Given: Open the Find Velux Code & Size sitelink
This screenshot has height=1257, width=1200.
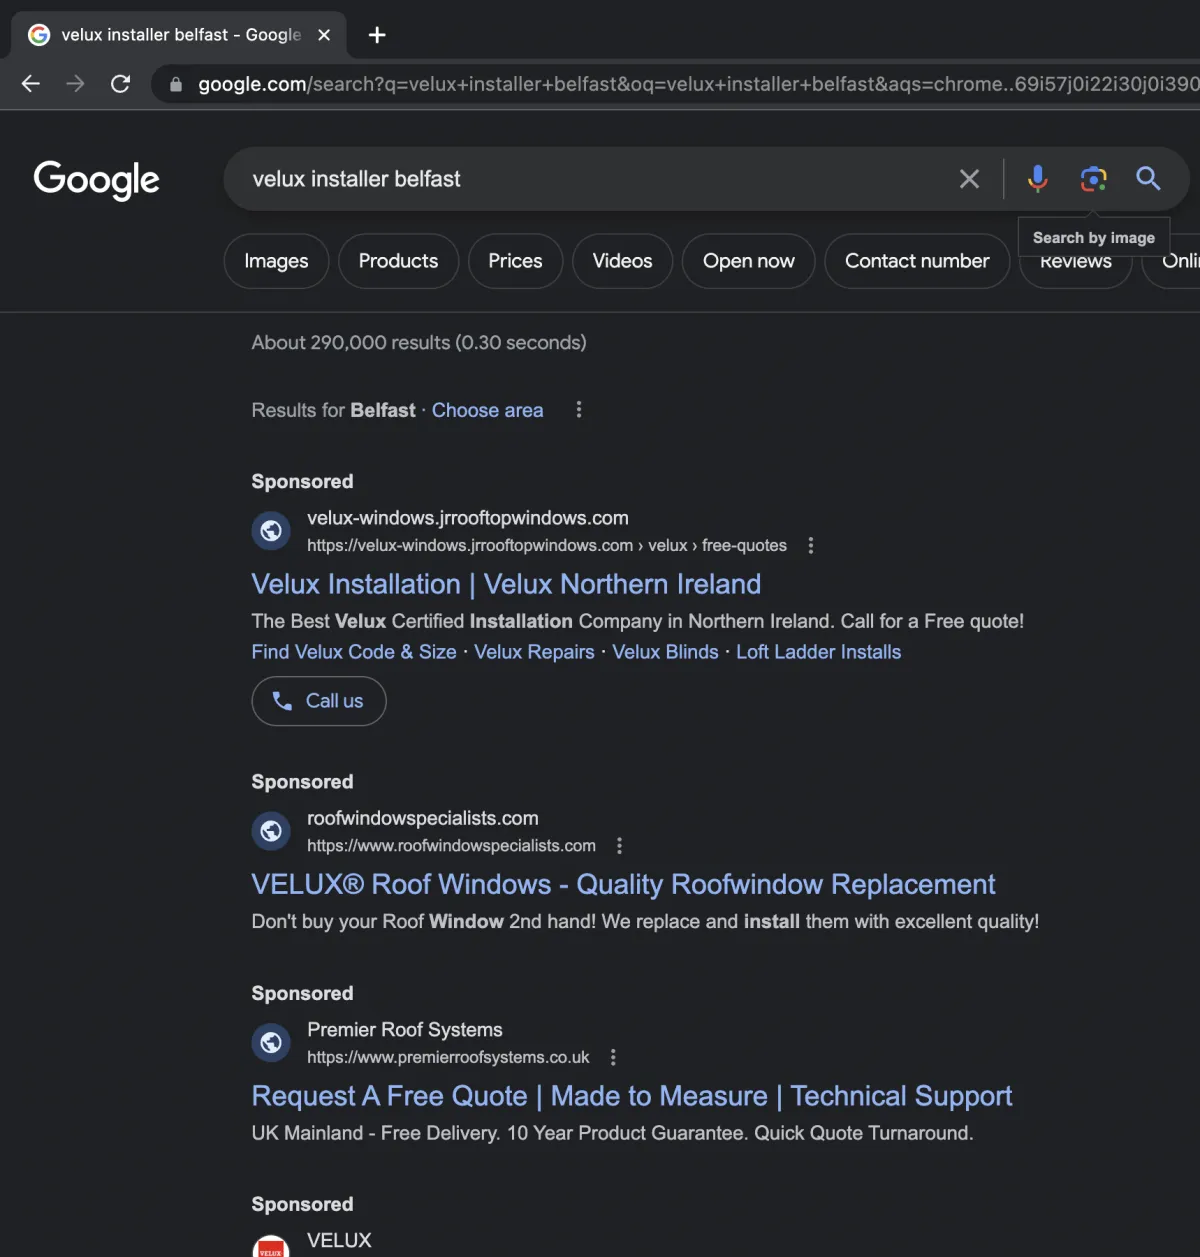Looking at the screenshot, I should pos(354,652).
